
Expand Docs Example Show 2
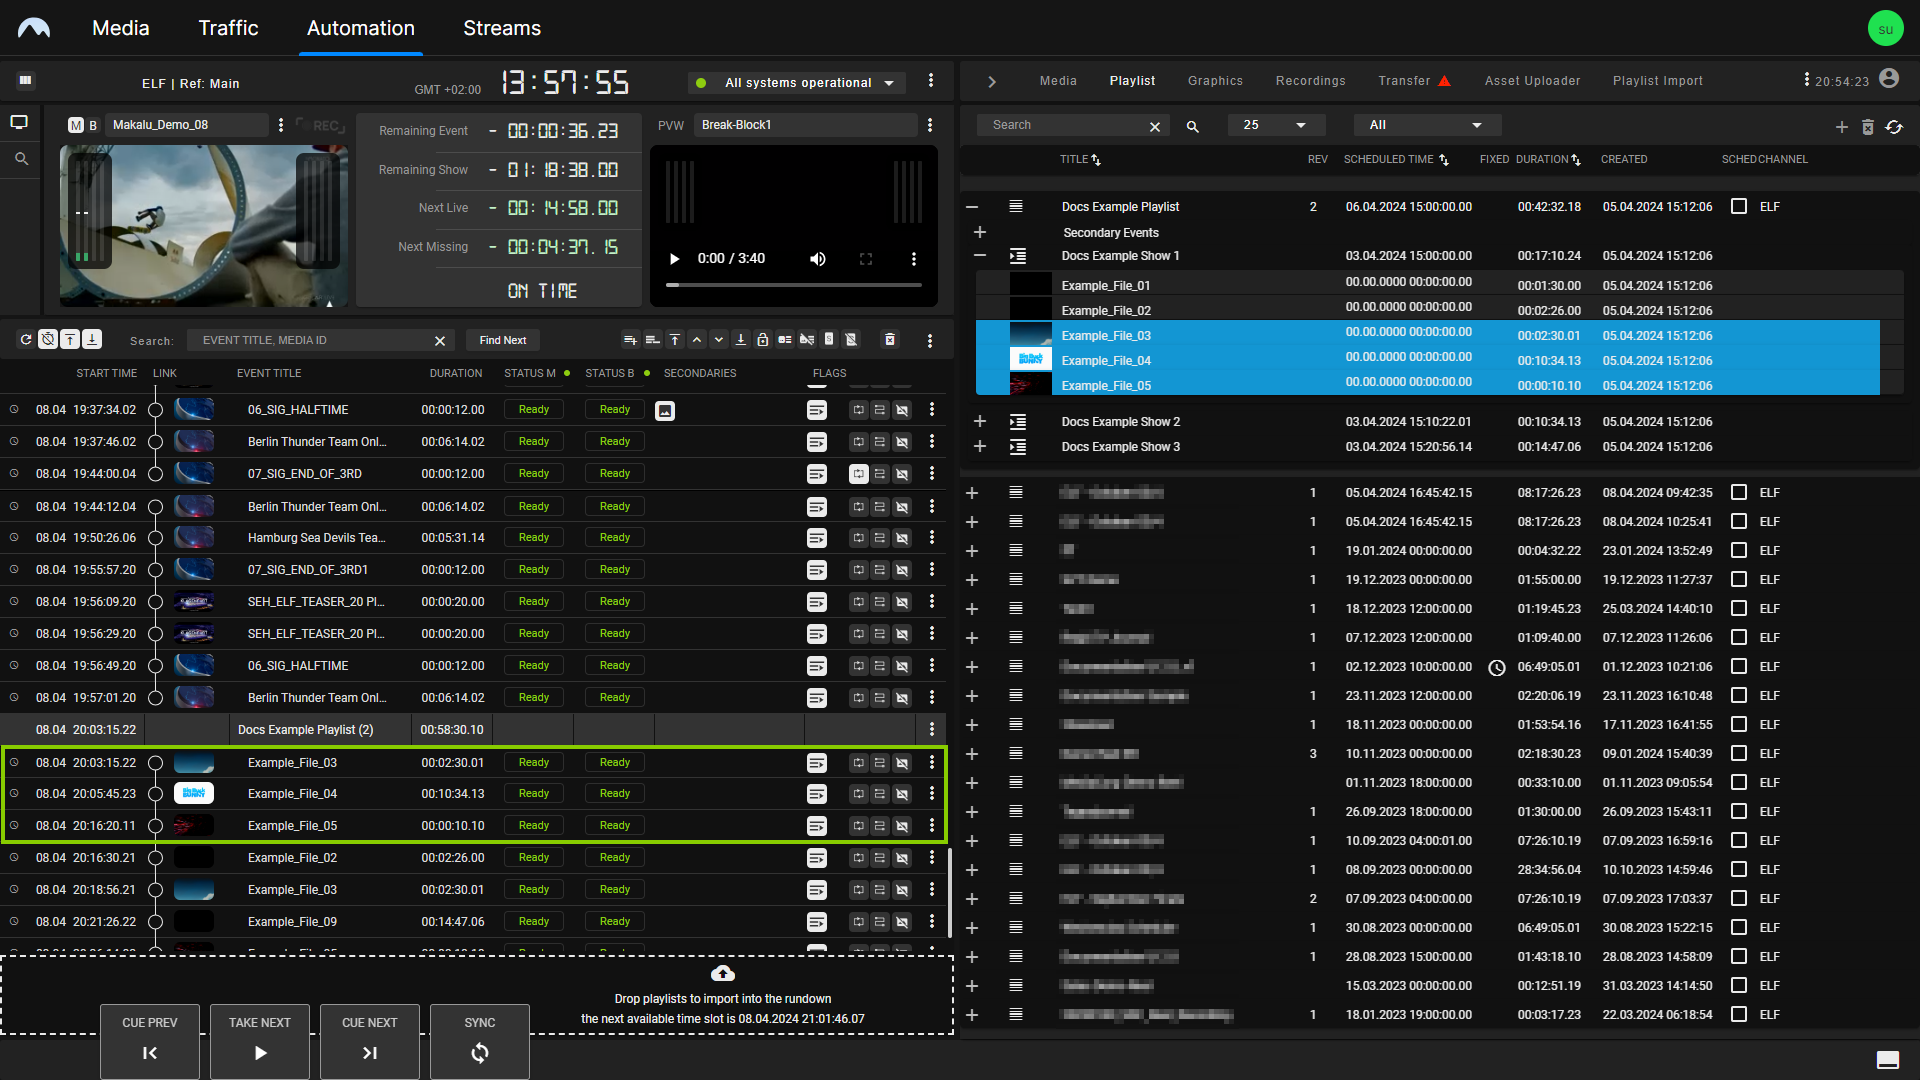(x=980, y=421)
